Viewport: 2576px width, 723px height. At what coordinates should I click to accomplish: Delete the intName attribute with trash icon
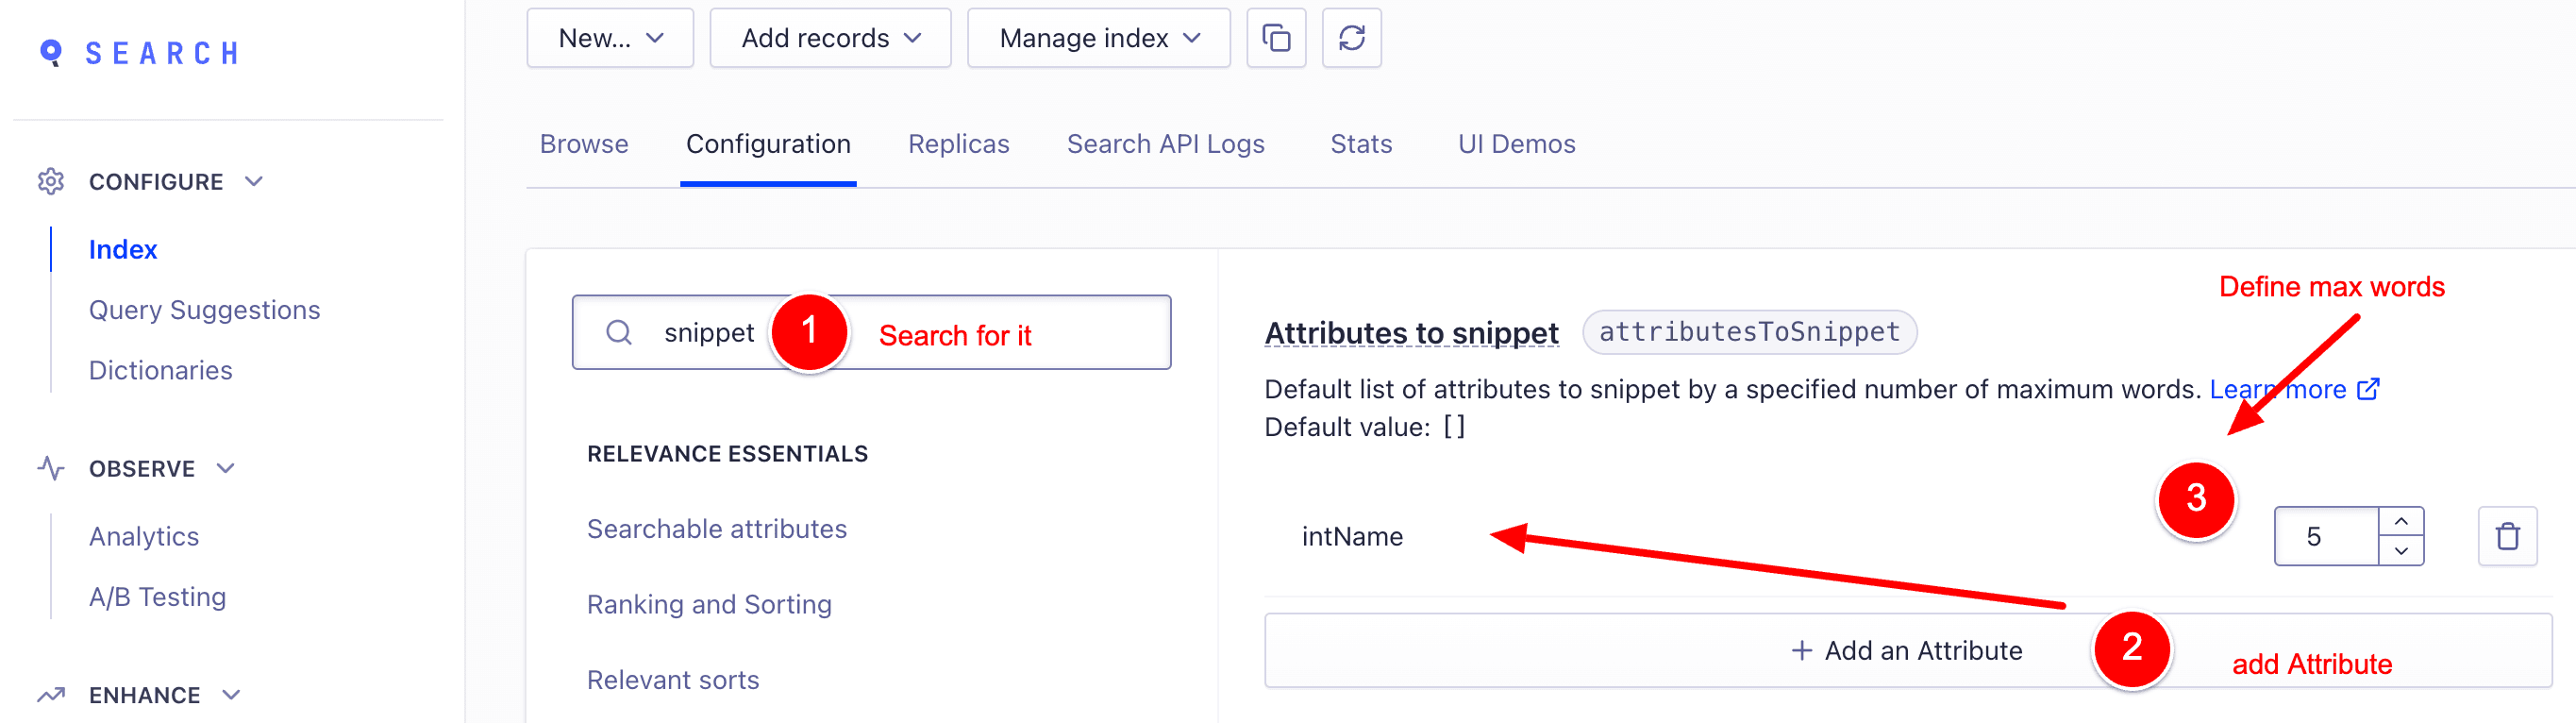[x=2506, y=536]
